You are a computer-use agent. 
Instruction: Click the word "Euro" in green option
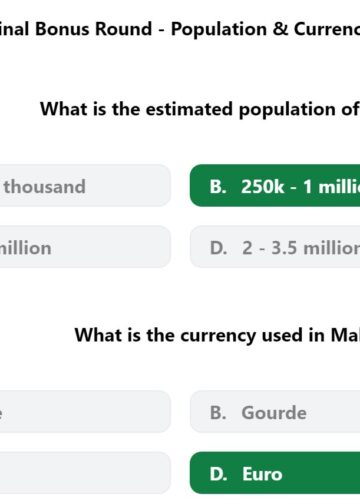tap(262, 474)
